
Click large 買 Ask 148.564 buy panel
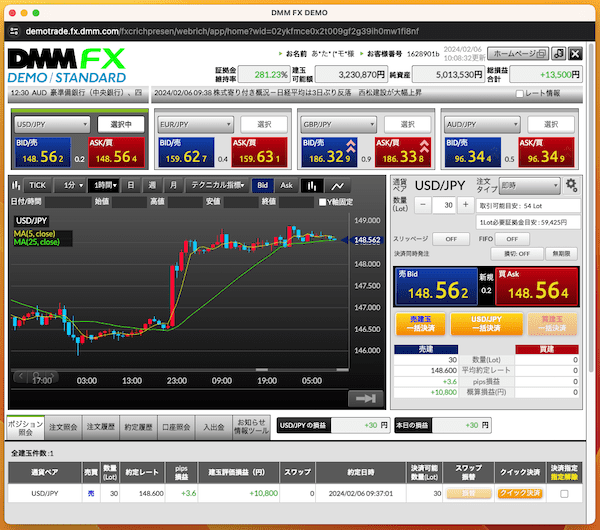(x=536, y=287)
